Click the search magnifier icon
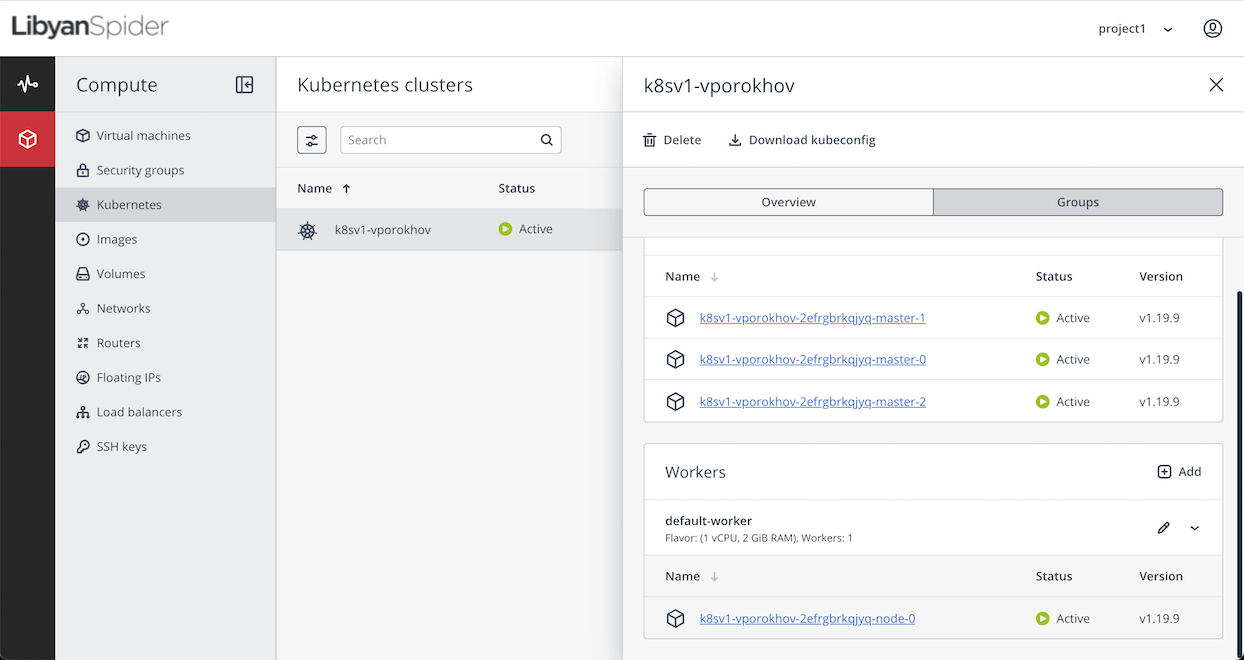1244x660 pixels. click(546, 140)
